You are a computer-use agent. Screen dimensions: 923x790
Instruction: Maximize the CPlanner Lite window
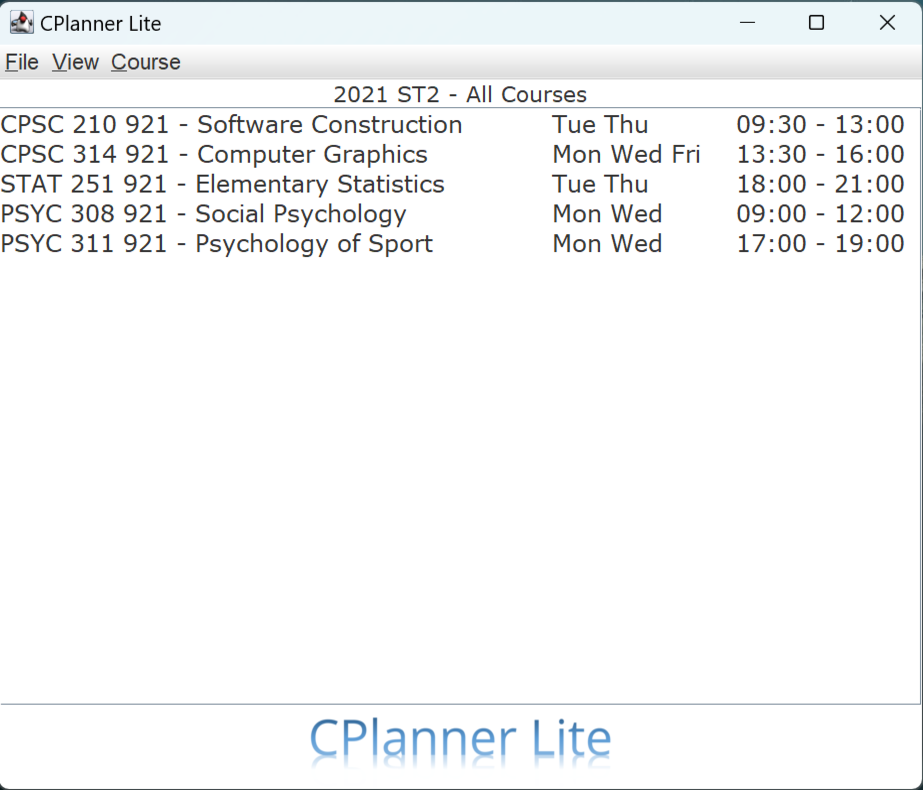(x=816, y=23)
